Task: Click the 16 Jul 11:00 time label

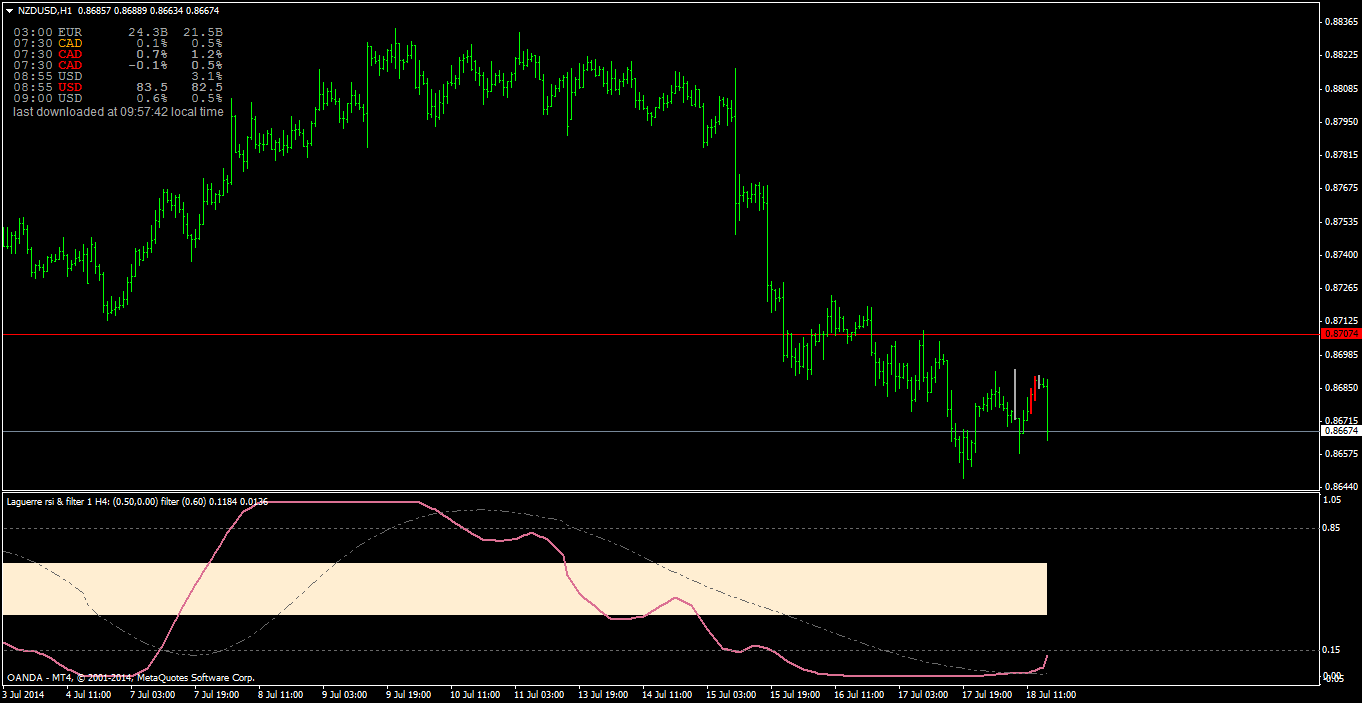Action: click(859, 693)
